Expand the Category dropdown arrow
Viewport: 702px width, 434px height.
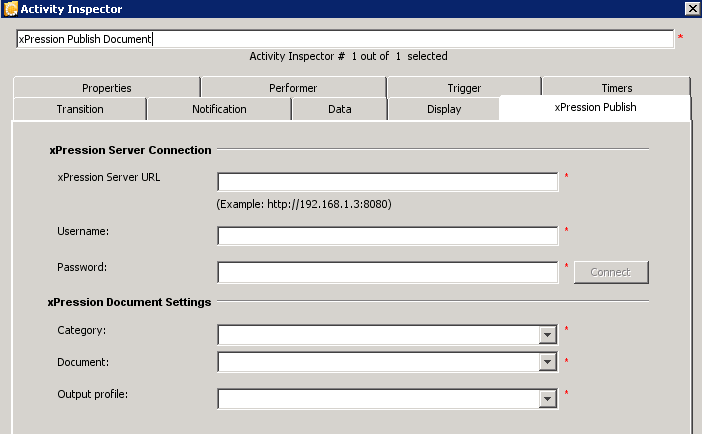click(x=547, y=336)
